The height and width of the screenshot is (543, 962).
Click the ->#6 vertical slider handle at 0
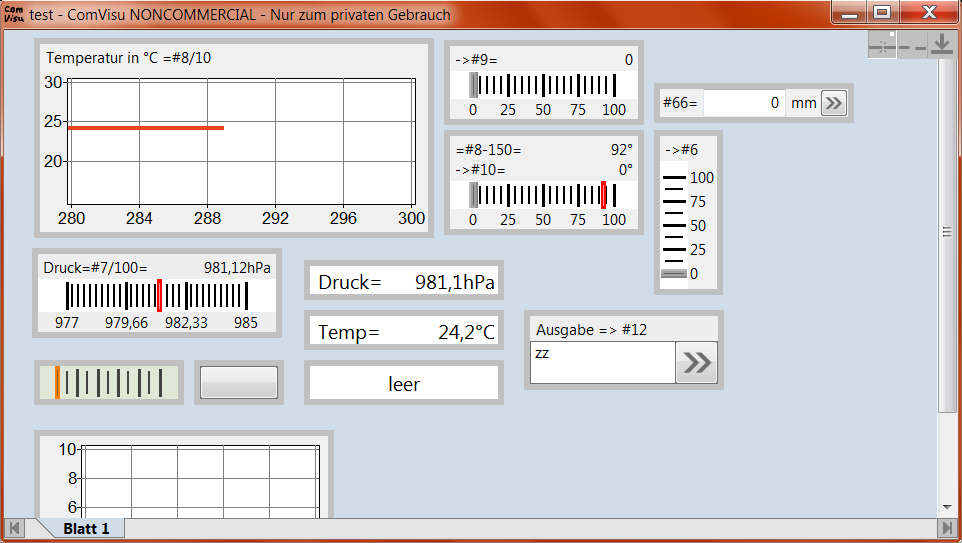tap(674, 274)
